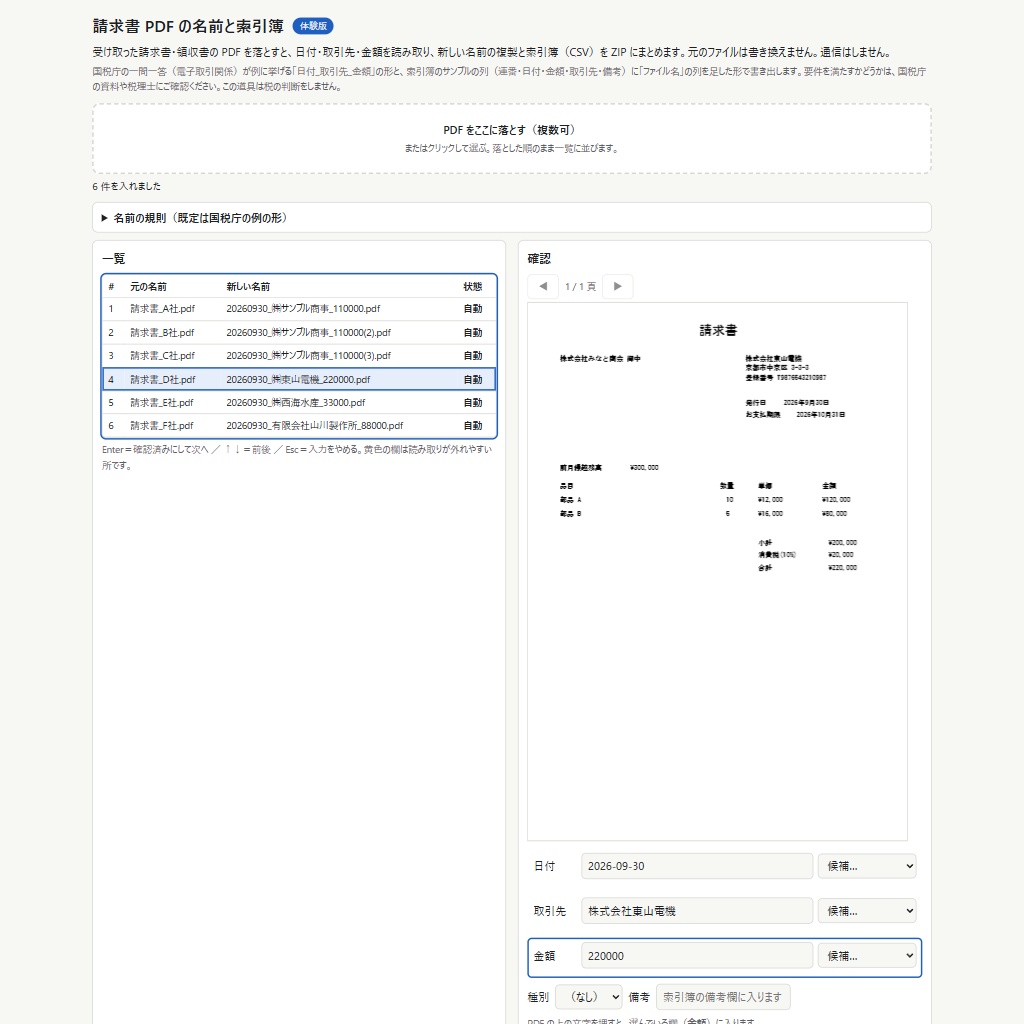This screenshot has height=1024, width=1024.
Task: Select row 請求書_E社.pdf in the list
Action: [x=299, y=402]
